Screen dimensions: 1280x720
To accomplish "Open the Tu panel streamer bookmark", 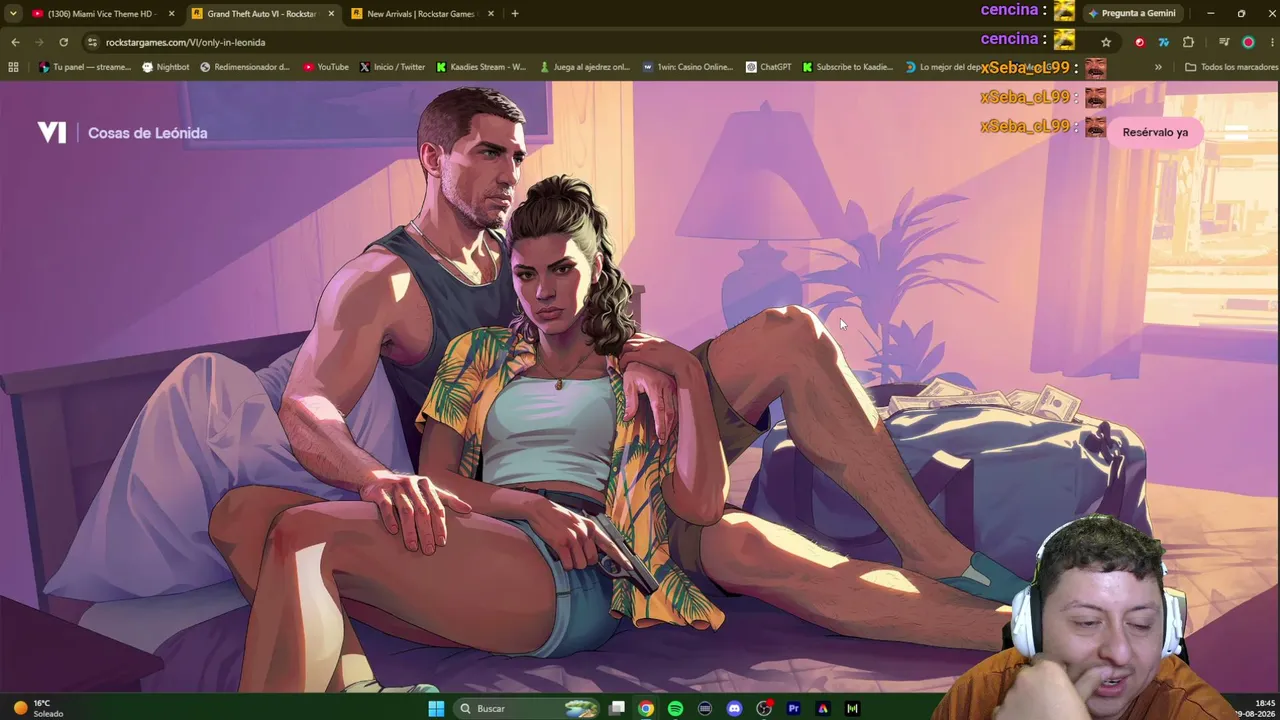I will (x=85, y=67).
